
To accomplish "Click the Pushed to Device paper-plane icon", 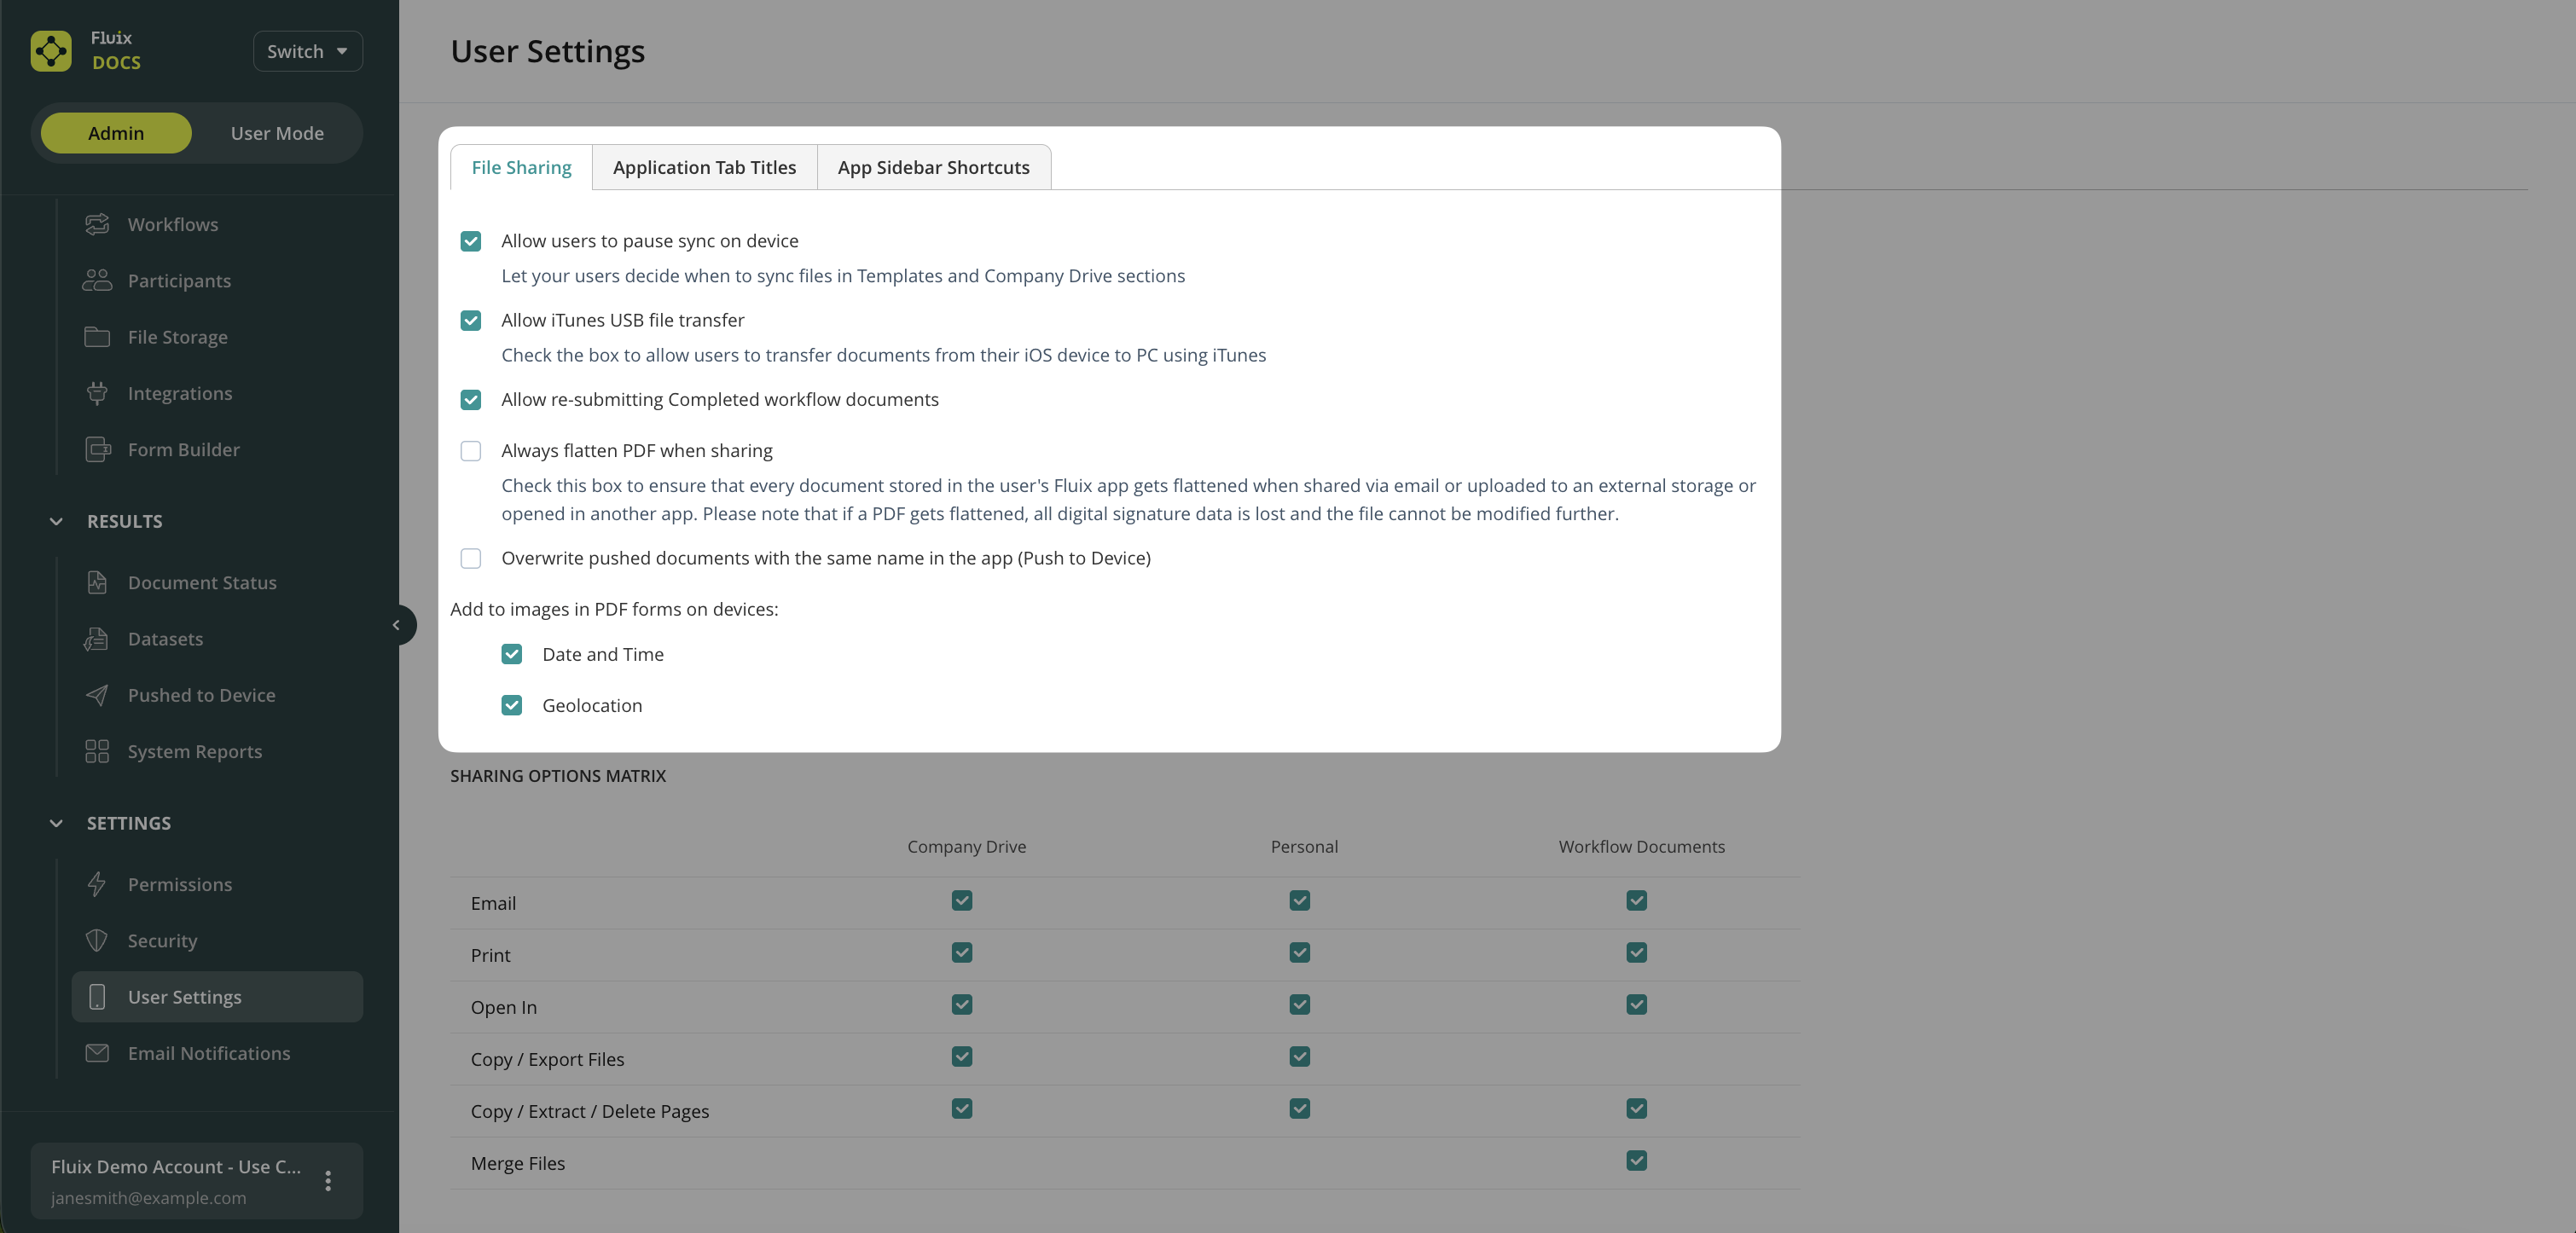I will pos(97,694).
